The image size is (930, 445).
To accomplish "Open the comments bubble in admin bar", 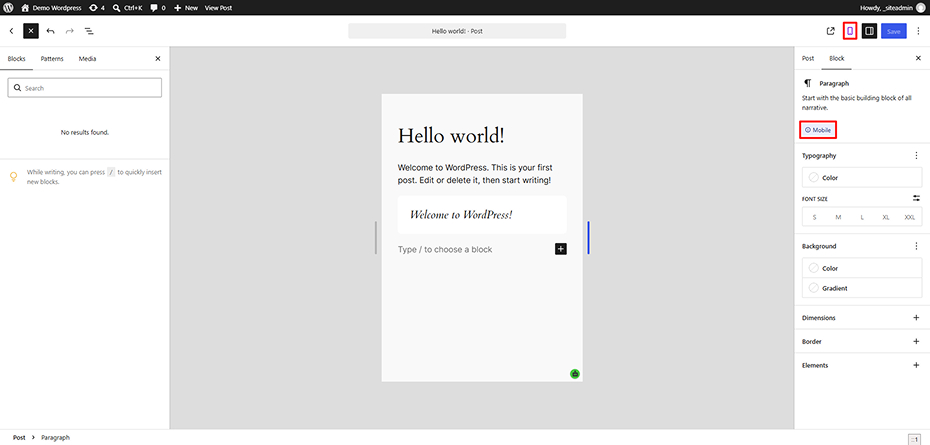I will 158,8.
